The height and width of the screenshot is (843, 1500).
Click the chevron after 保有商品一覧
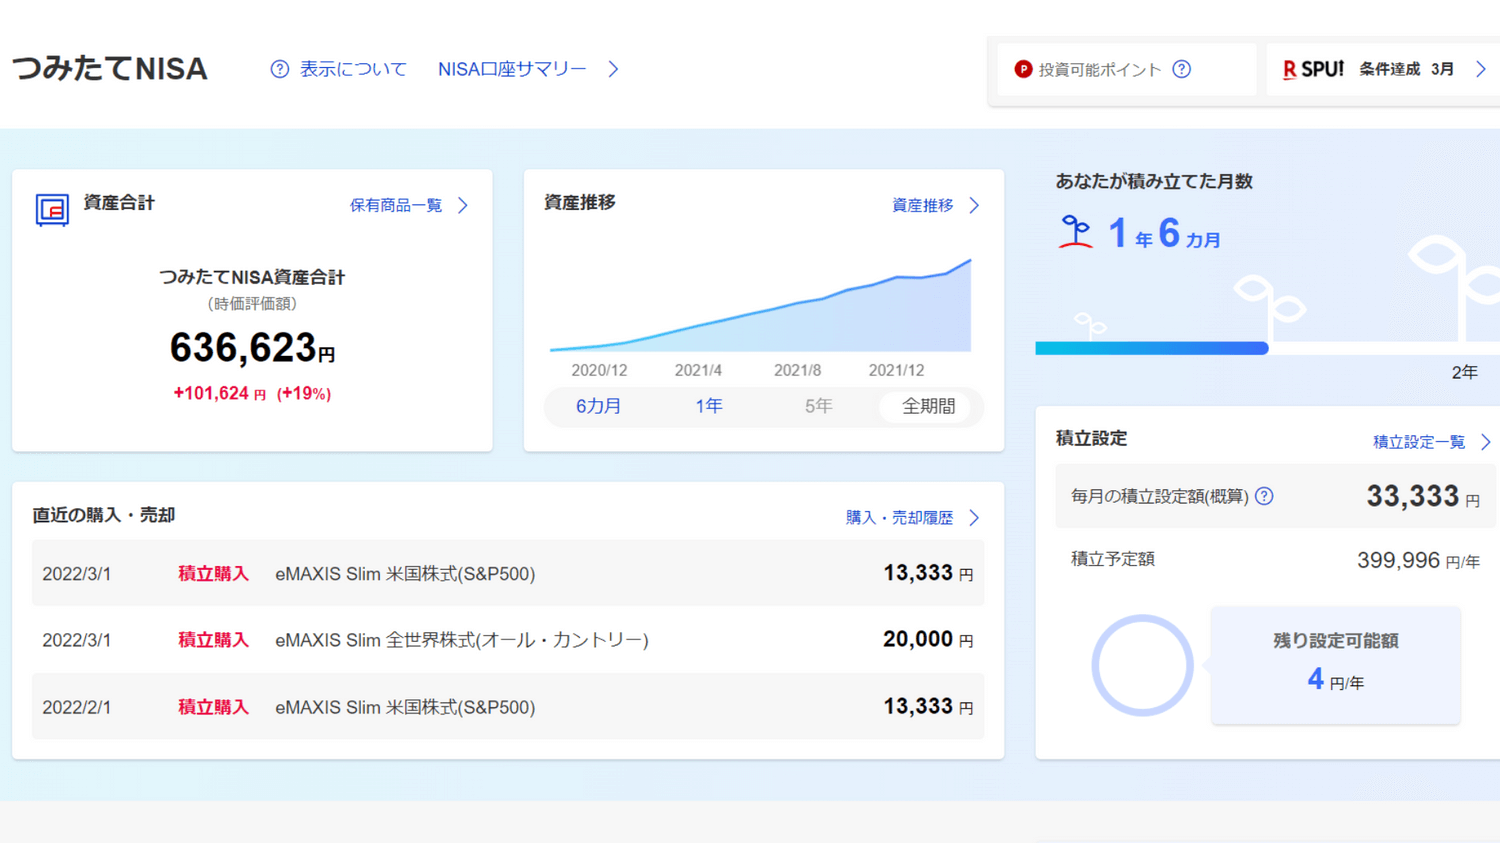click(463, 205)
